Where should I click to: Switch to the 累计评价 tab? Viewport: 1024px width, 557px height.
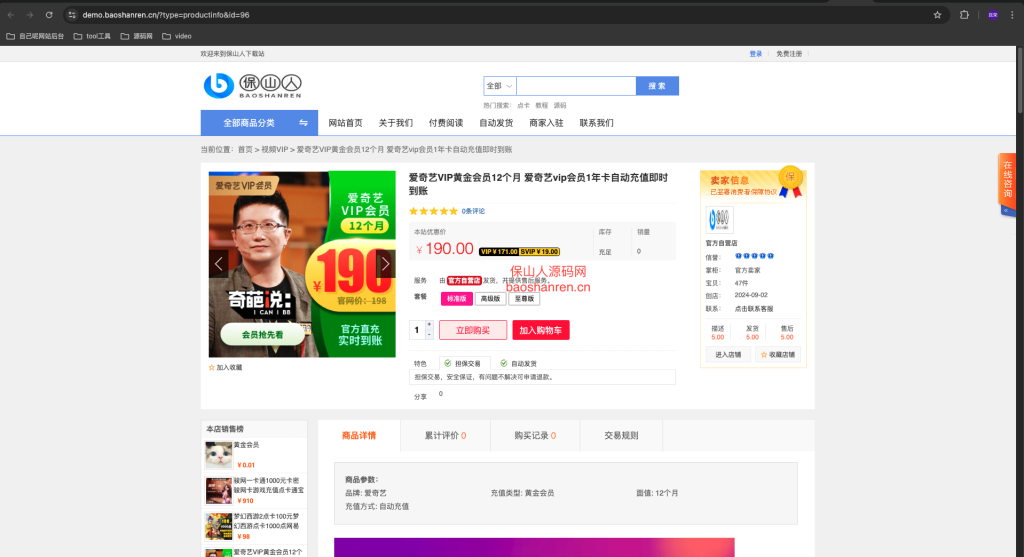pyautogui.click(x=445, y=436)
